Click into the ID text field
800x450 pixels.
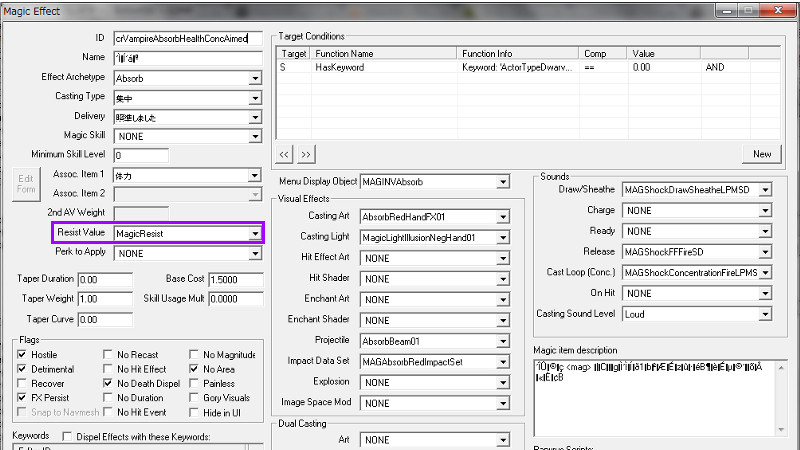[188, 38]
